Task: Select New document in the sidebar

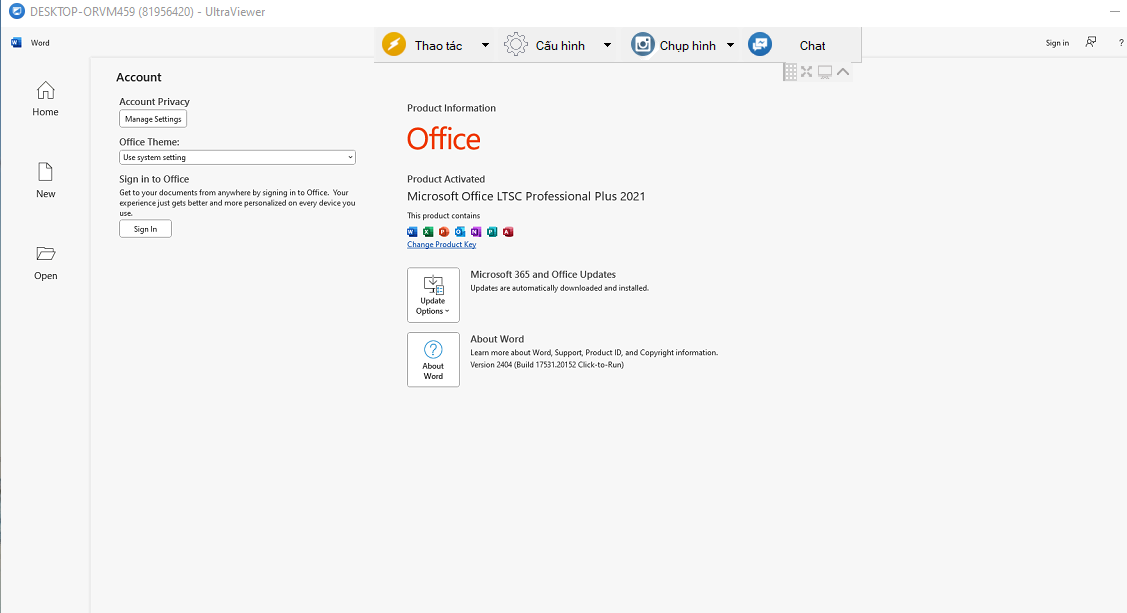Action: pyautogui.click(x=45, y=180)
